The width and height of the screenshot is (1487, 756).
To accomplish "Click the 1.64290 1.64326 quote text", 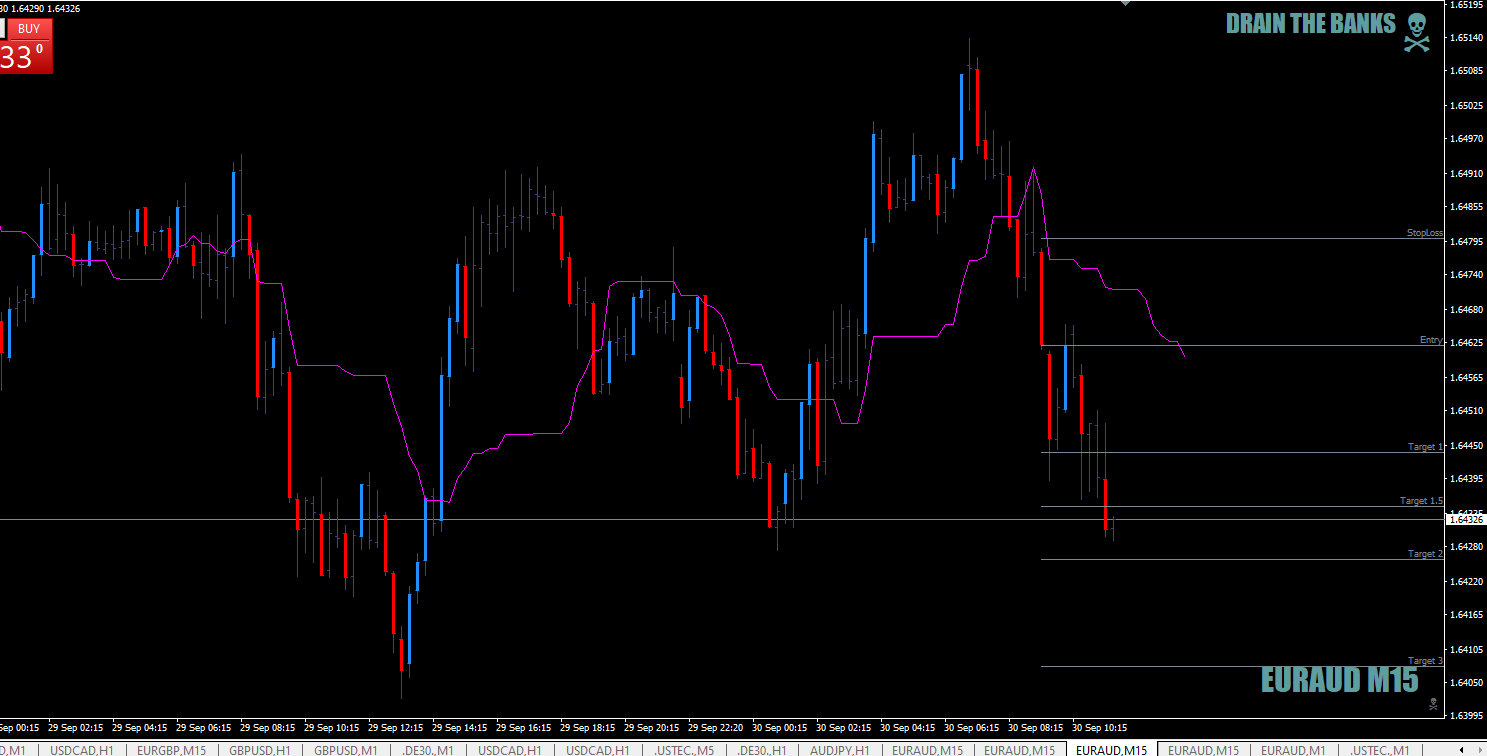I will point(46,8).
